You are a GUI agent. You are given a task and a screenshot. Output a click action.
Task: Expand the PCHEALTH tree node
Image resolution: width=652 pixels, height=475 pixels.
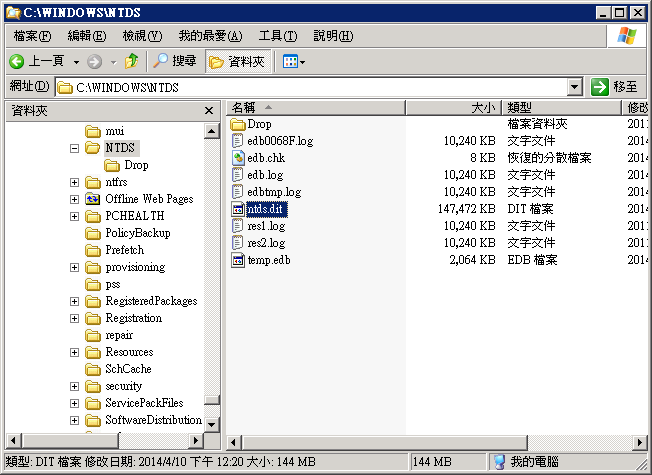[x=74, y=216]
